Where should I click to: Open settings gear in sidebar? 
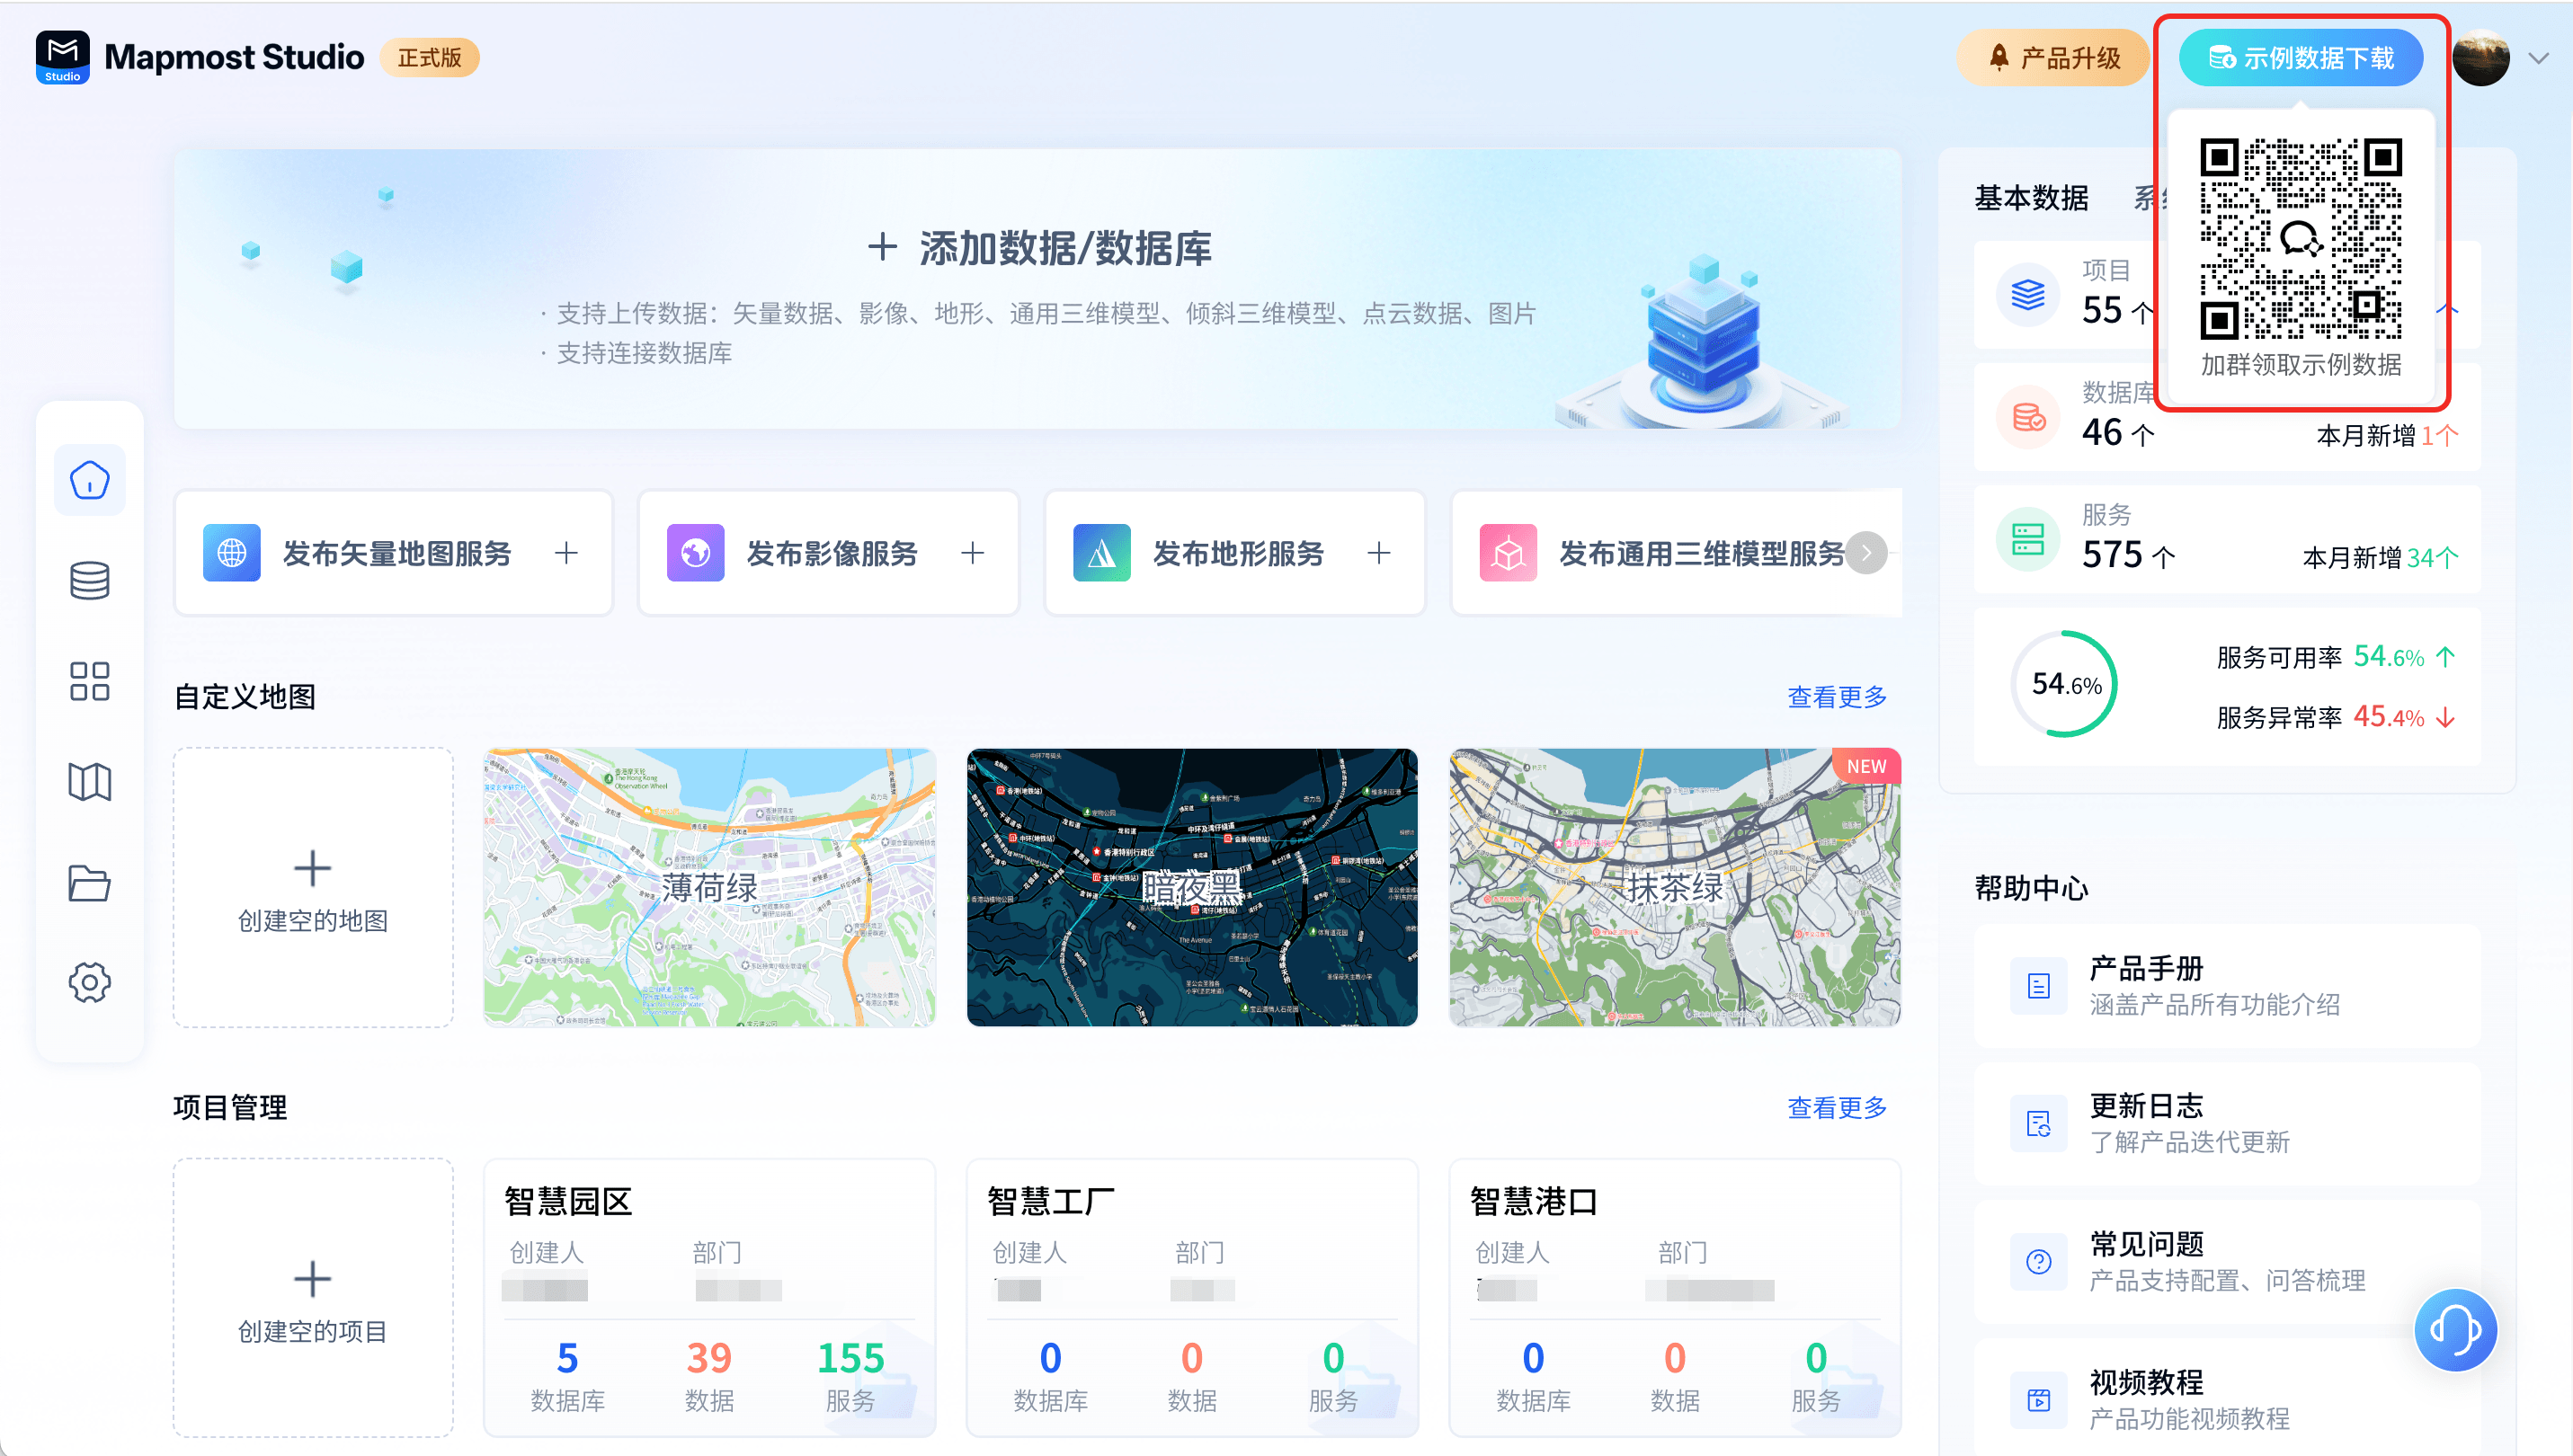point(89,983)
